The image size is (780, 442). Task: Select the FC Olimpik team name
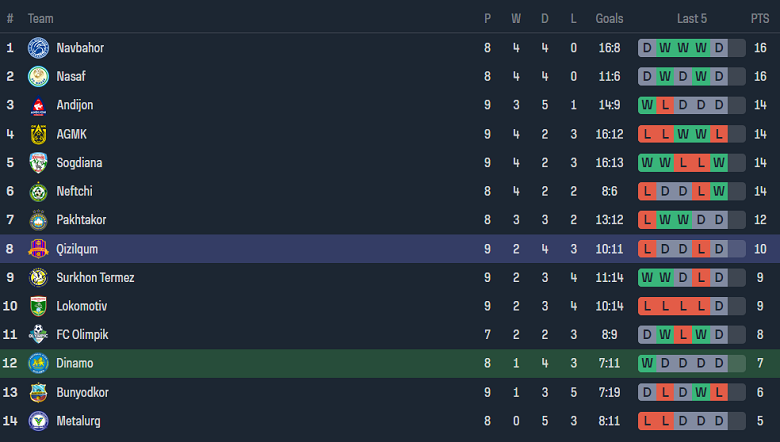(x=82, y=335)
